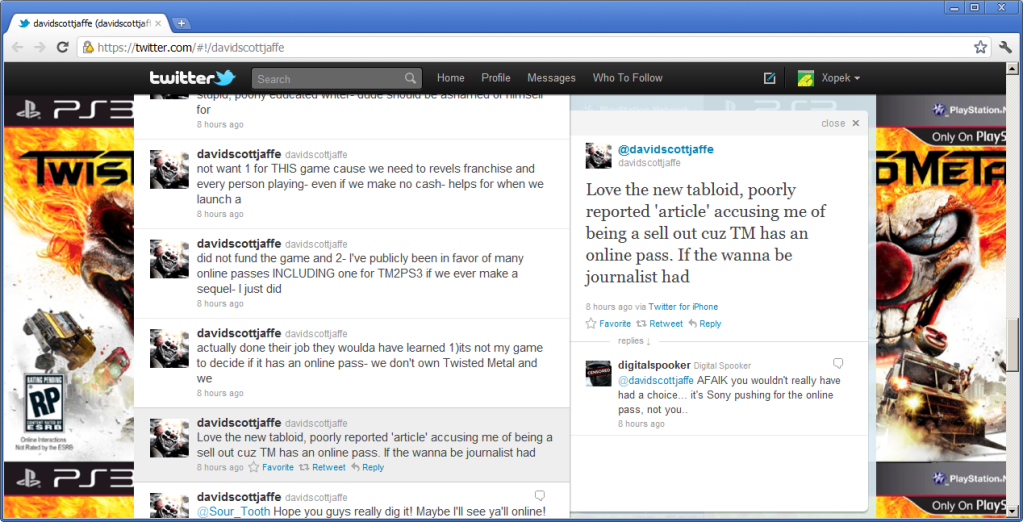Open Who To Follow
The height and width of the screenshot is (522, 1023).
627,78
